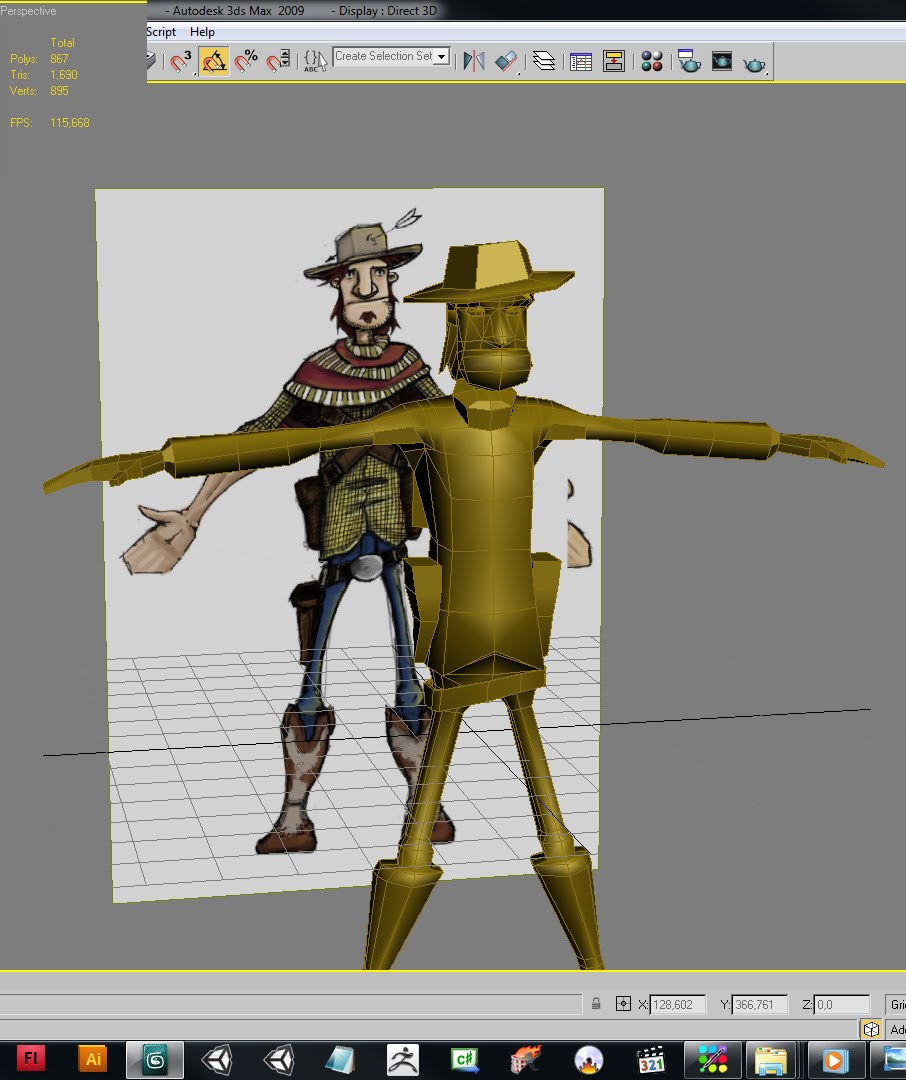
Task: Toggle the Spinner Snap tool
Action: 278,61
